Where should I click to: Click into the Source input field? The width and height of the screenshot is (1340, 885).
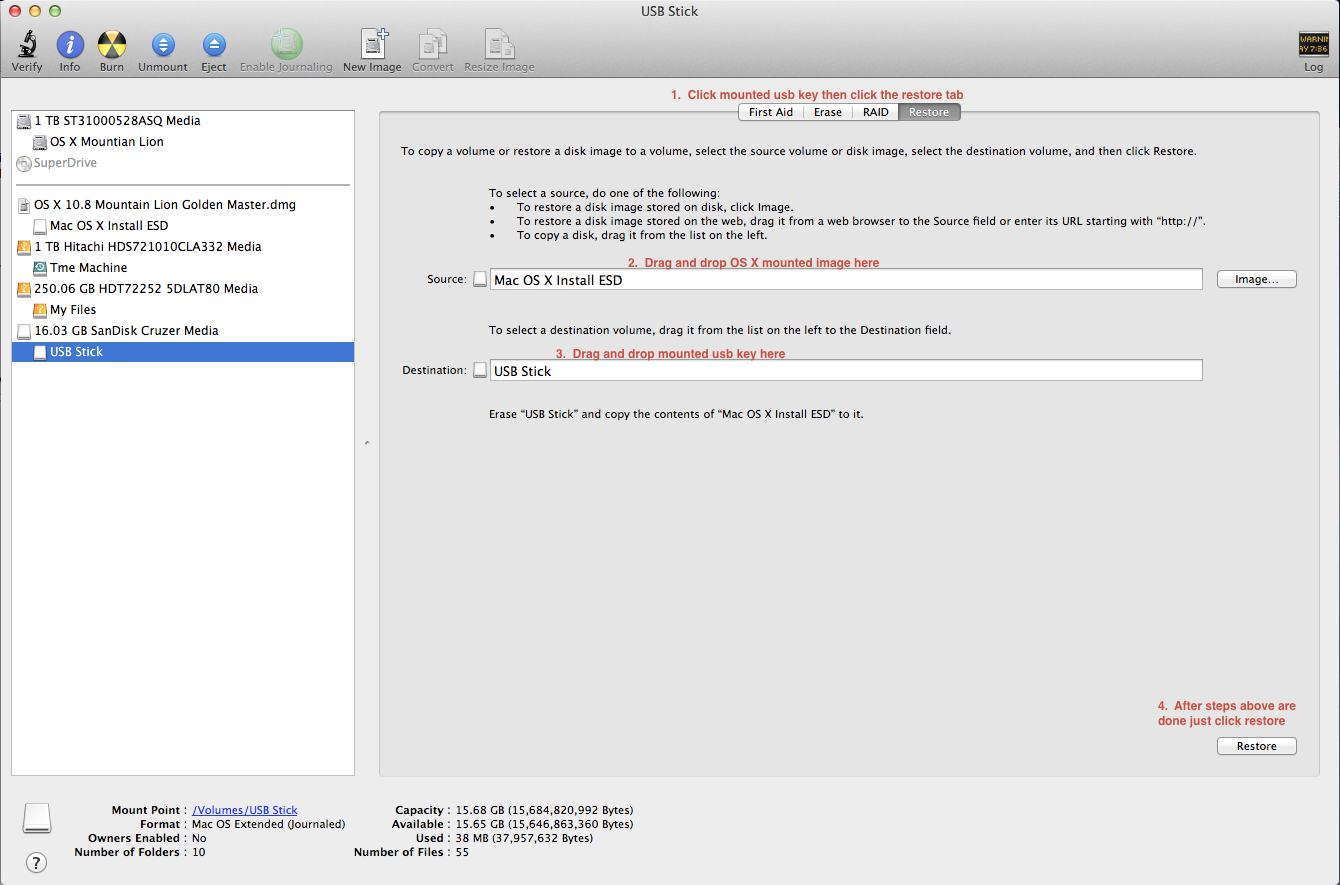tap(846, 280)
